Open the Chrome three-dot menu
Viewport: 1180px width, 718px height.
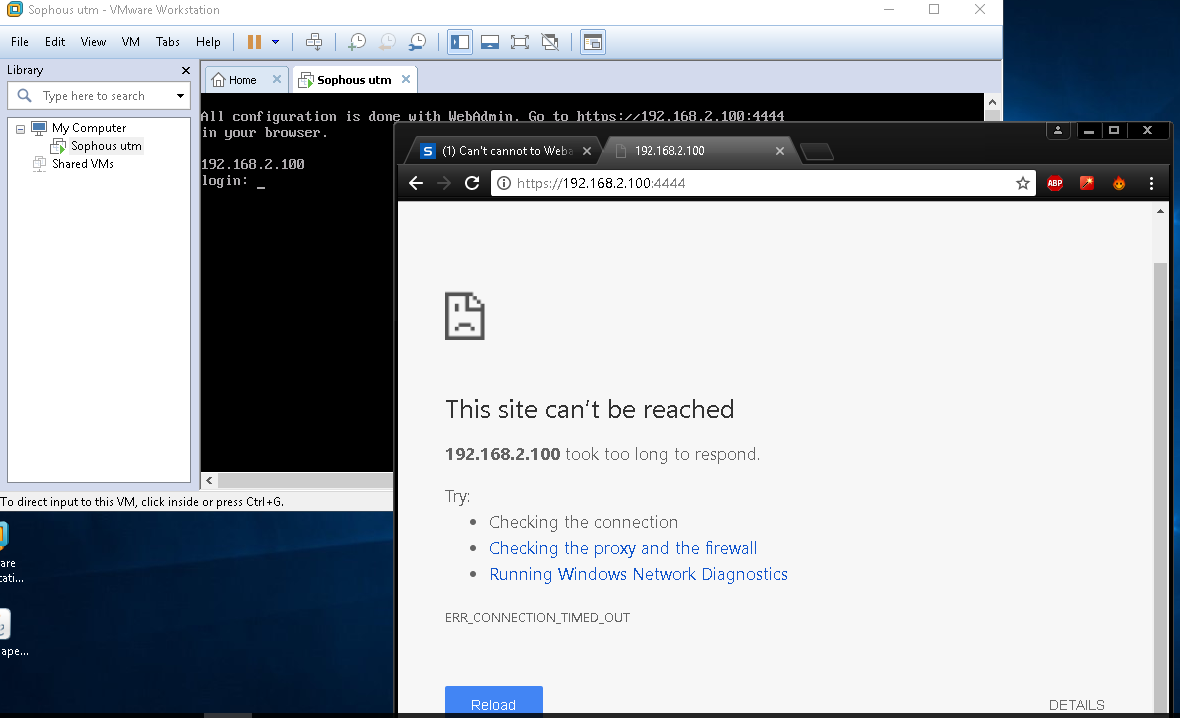click(1151, 183)
